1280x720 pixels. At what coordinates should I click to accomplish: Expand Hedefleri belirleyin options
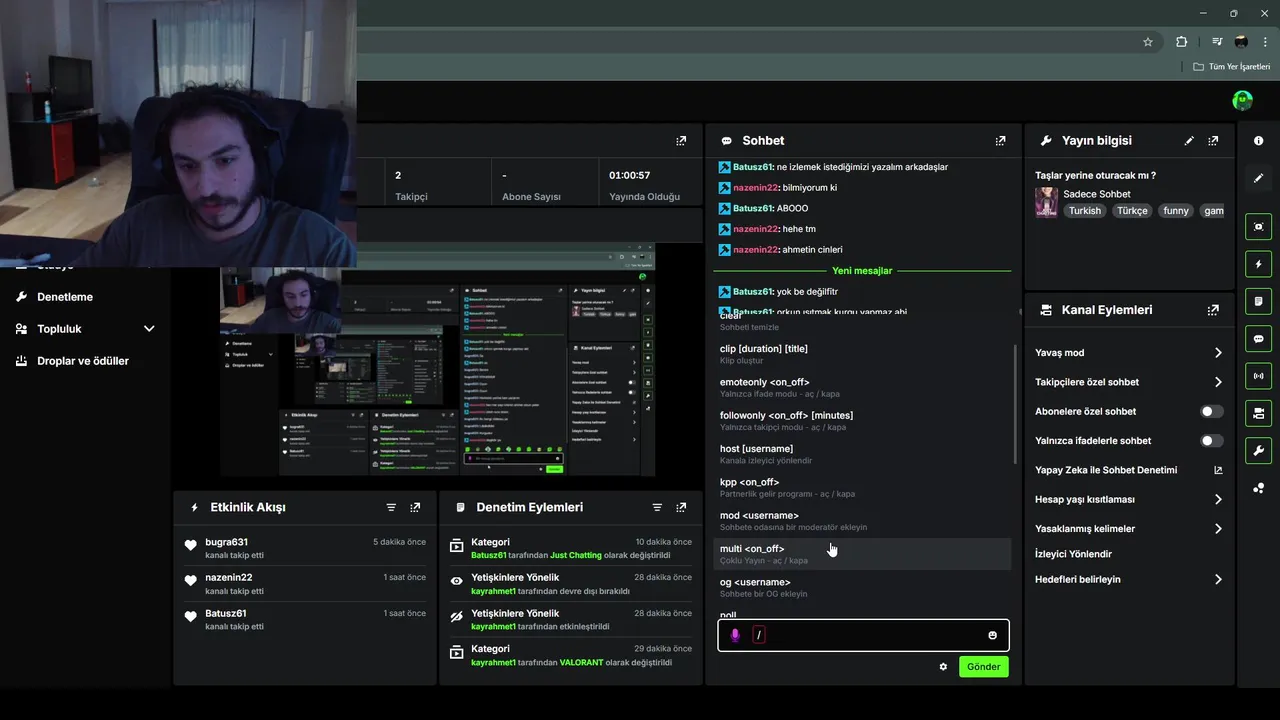tap(1129, 579)
